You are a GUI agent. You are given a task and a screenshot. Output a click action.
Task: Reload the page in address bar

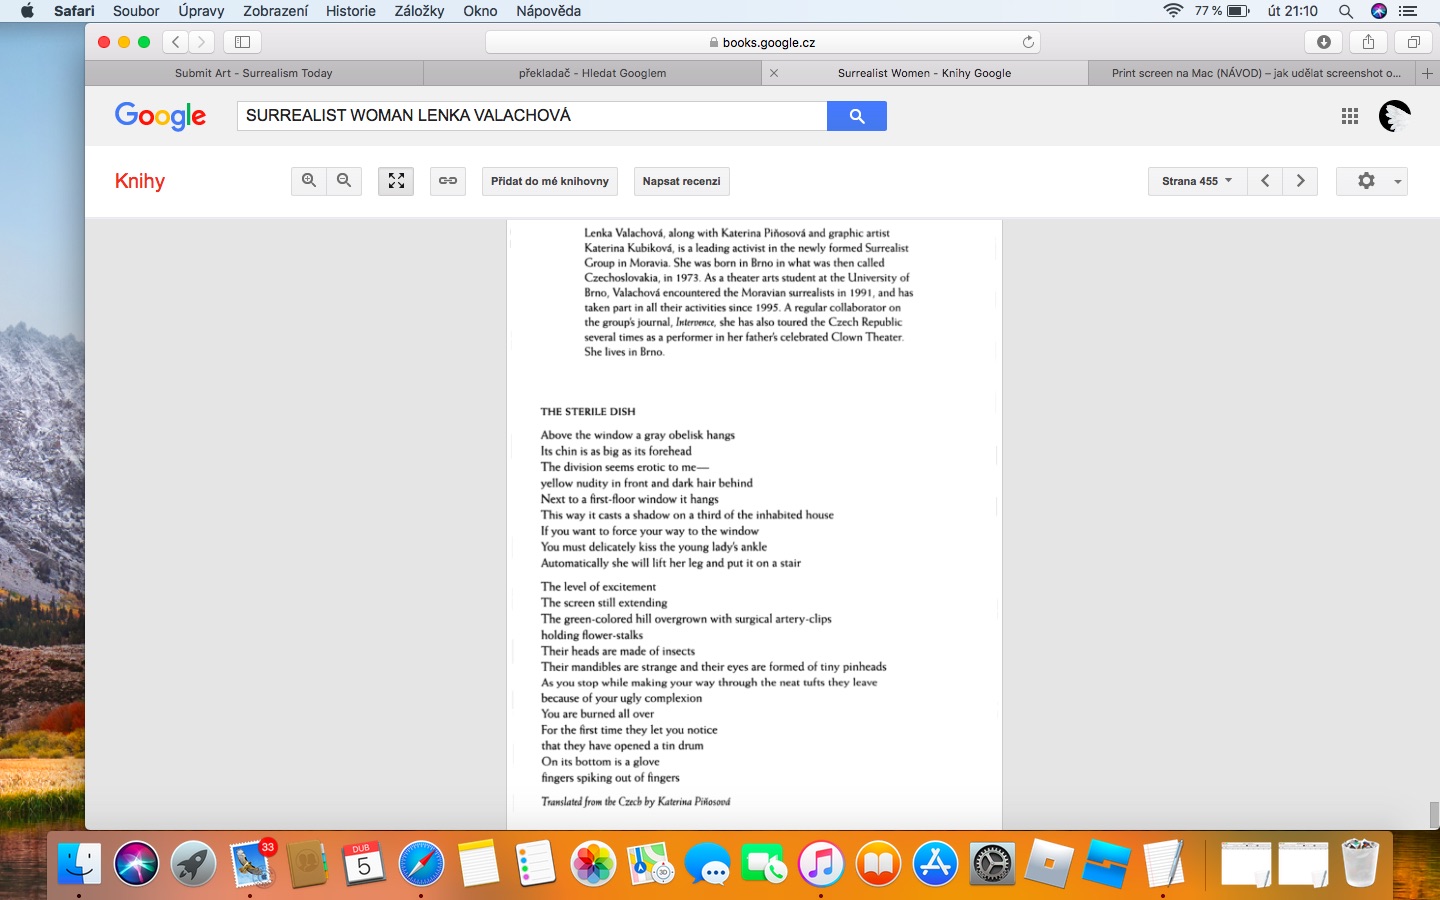click(x=1028, y=42)
